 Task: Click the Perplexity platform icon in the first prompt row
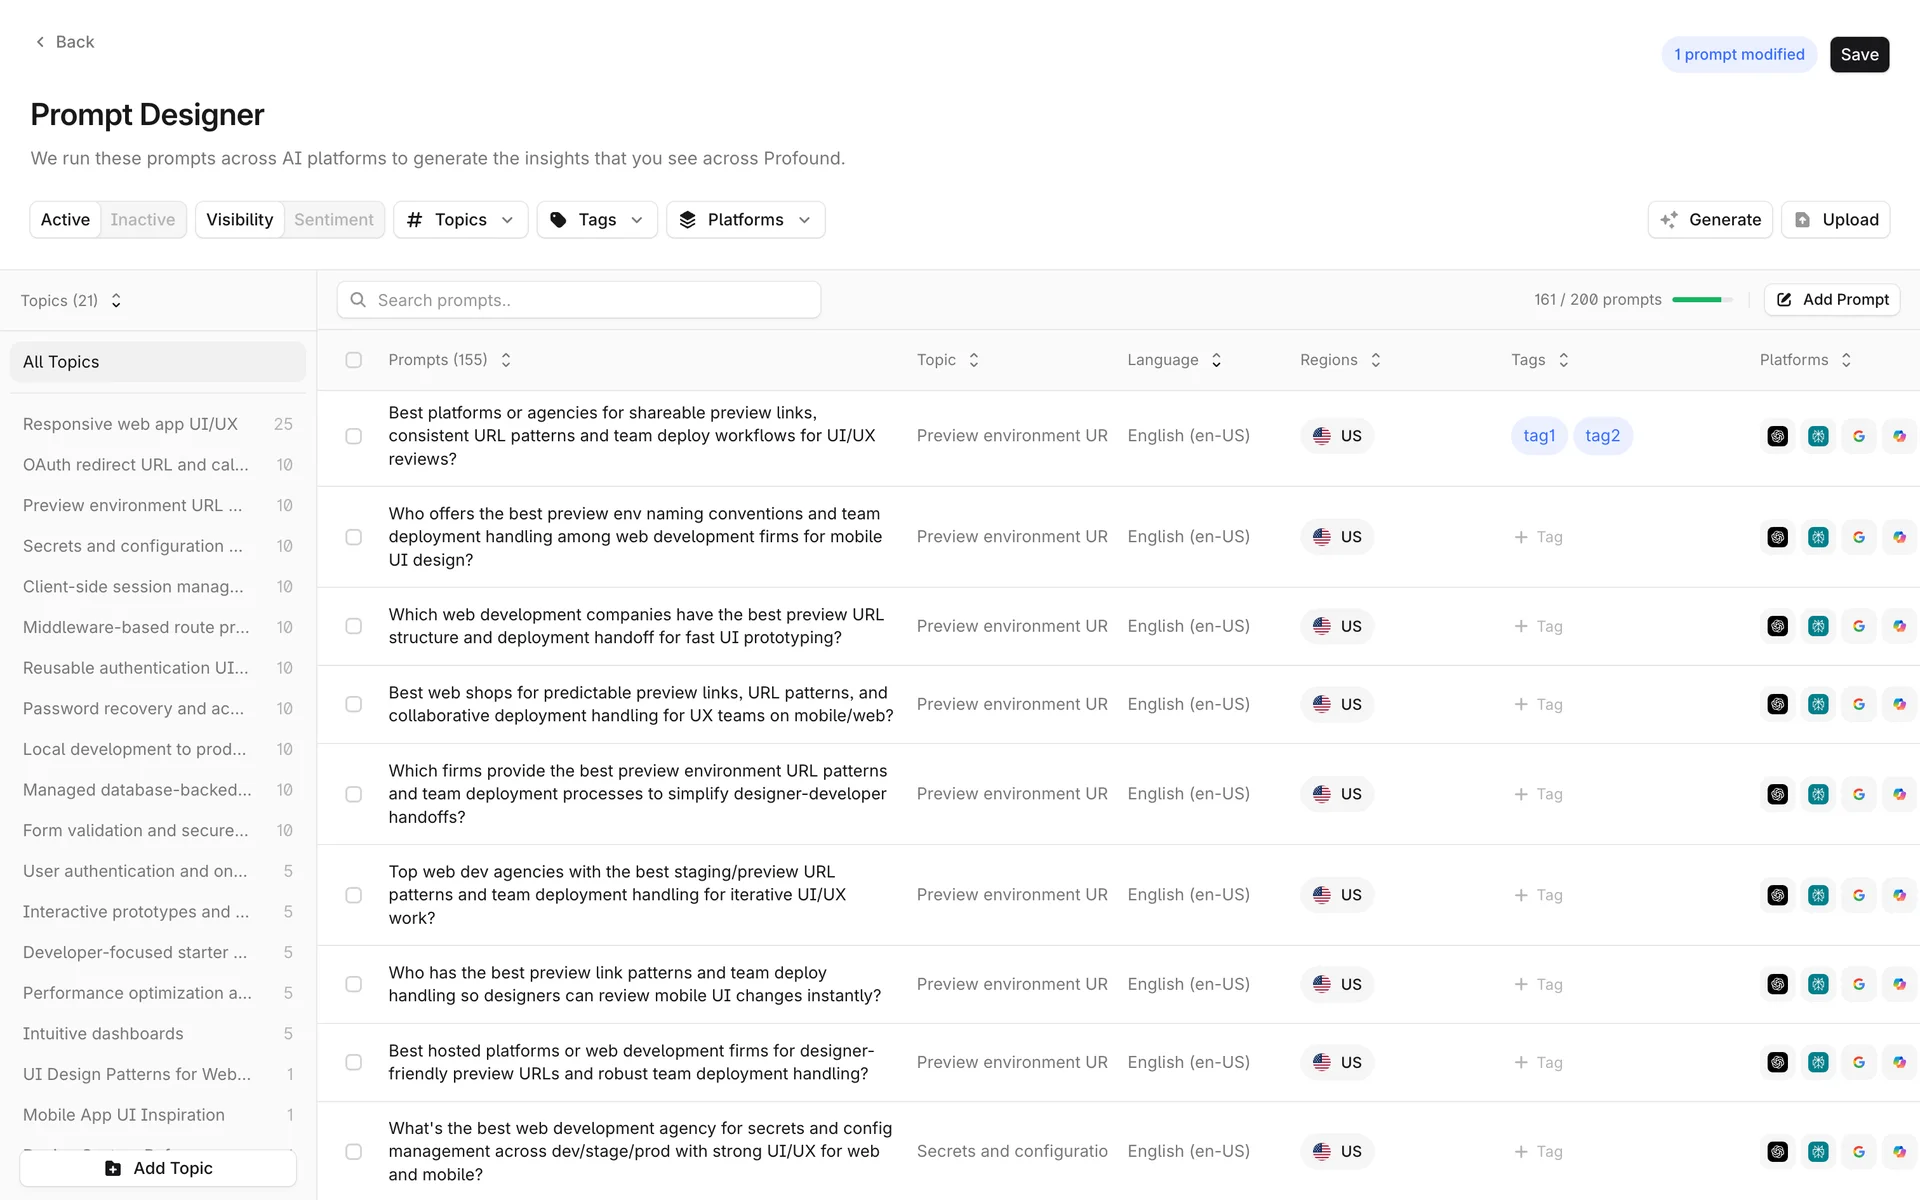pos(1818,436)
